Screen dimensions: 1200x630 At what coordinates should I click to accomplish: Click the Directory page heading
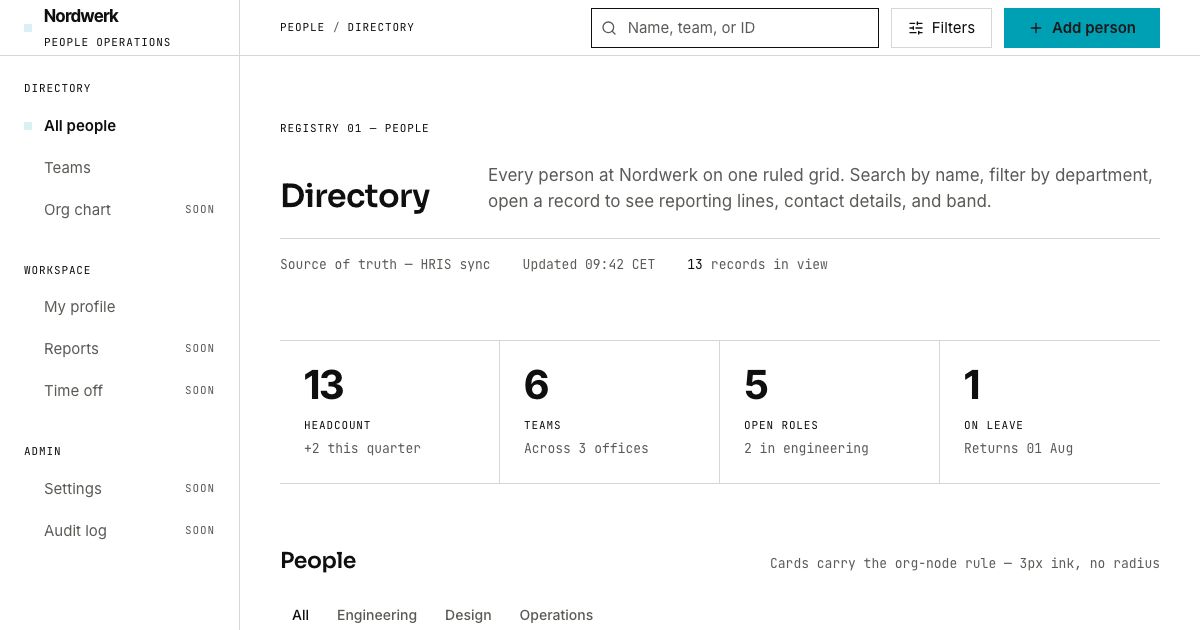(355, 196)
